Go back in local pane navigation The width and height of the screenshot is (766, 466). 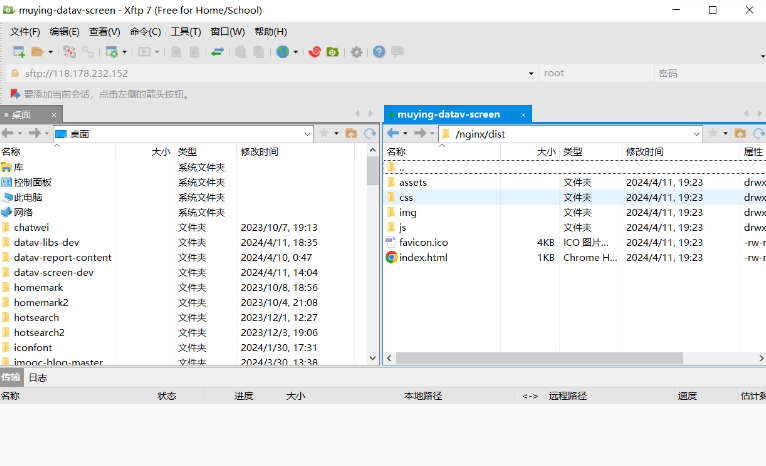coord(7,133)
